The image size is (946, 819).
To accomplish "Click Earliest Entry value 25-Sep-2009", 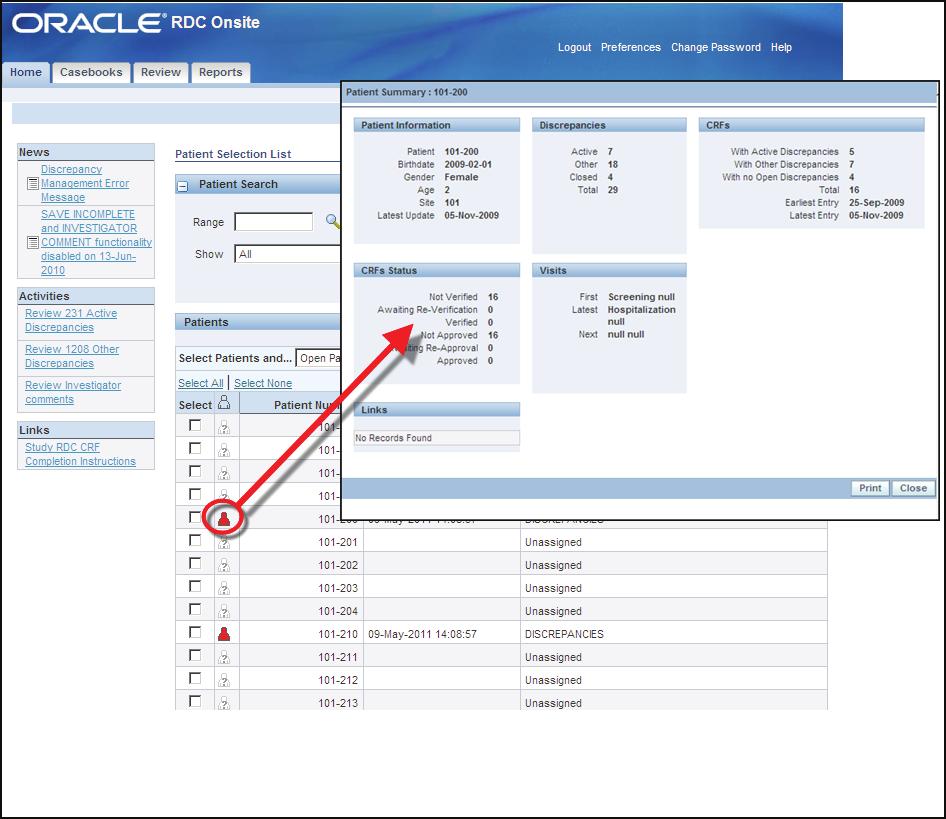I will point(876,203).
